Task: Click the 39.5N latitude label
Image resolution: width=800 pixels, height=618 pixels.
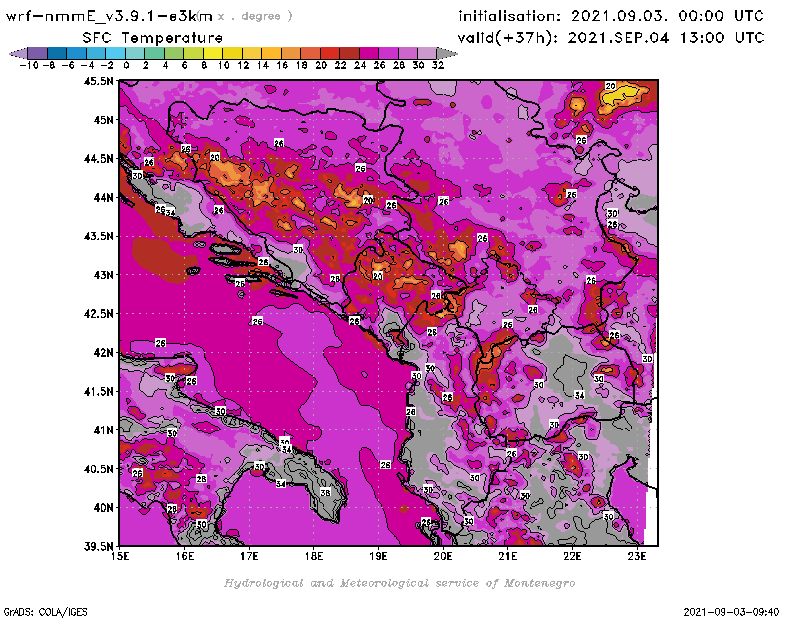Action: coord(98,547)
